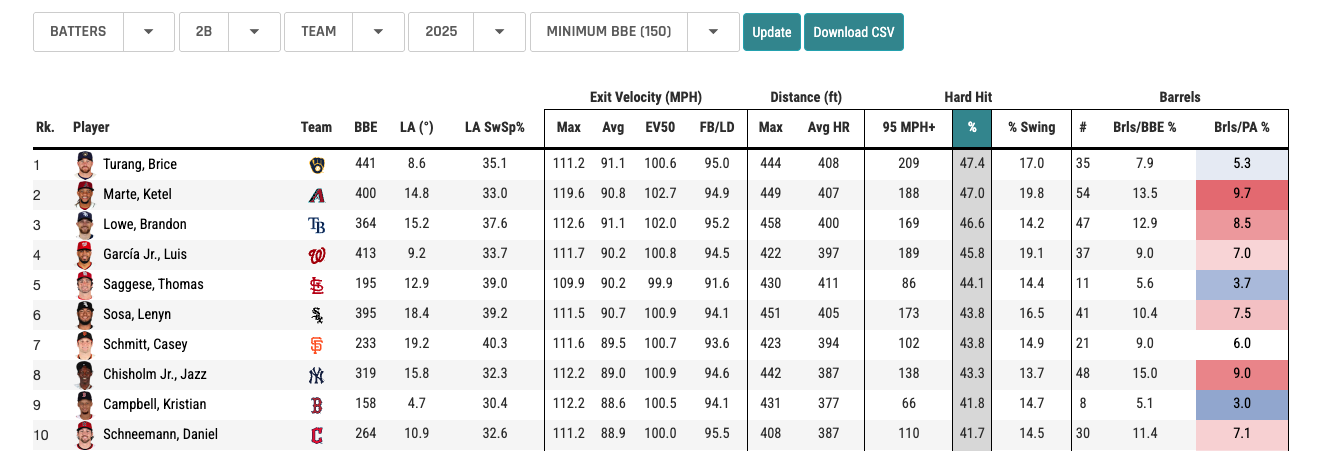Click the Red Sox logo by Campbell
1340x451 pixels.
(x=317, y=405)
